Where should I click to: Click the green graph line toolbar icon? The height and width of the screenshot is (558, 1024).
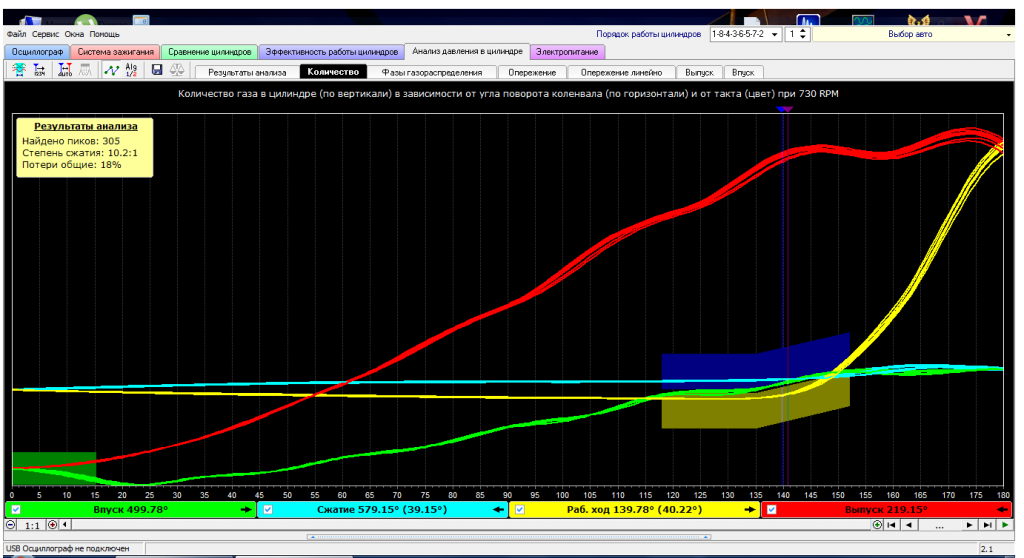point(112,69)
